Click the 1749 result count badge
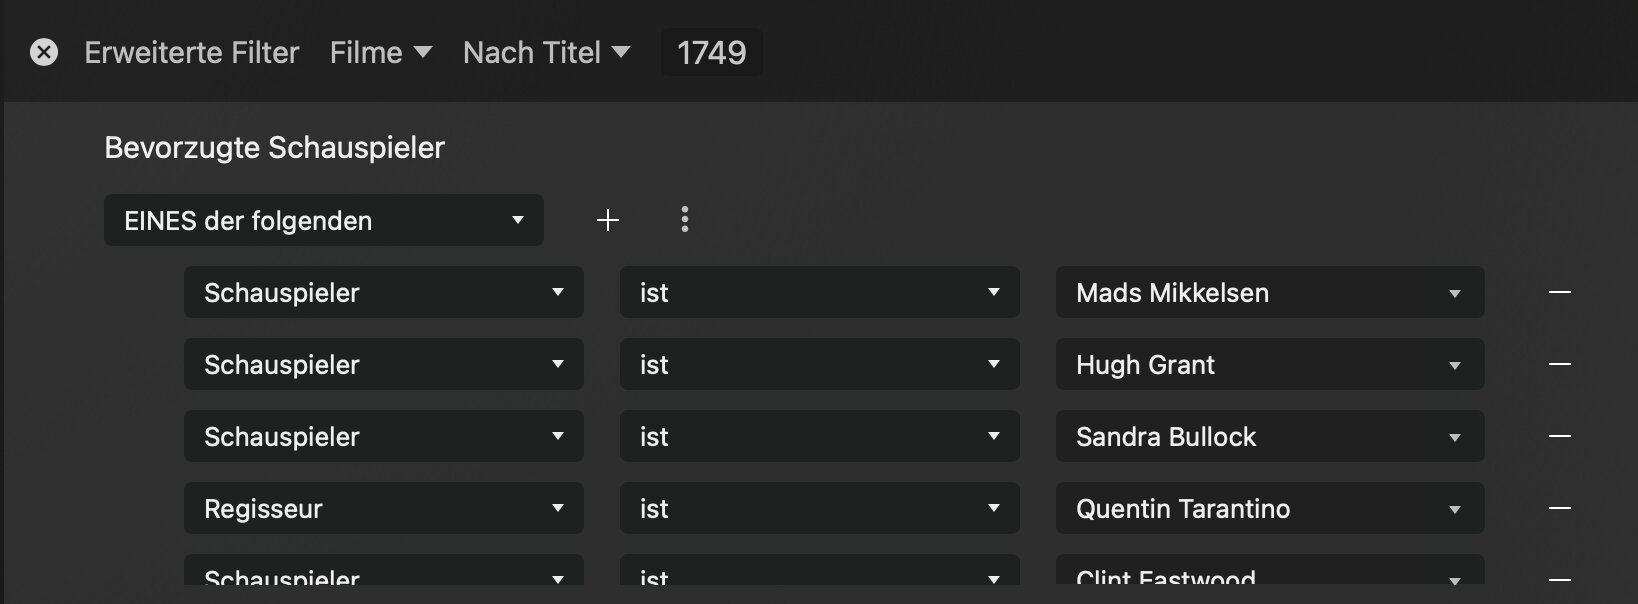Viewport: 1638px width, 604px height. pyautogui.click(x=711, y=52)
